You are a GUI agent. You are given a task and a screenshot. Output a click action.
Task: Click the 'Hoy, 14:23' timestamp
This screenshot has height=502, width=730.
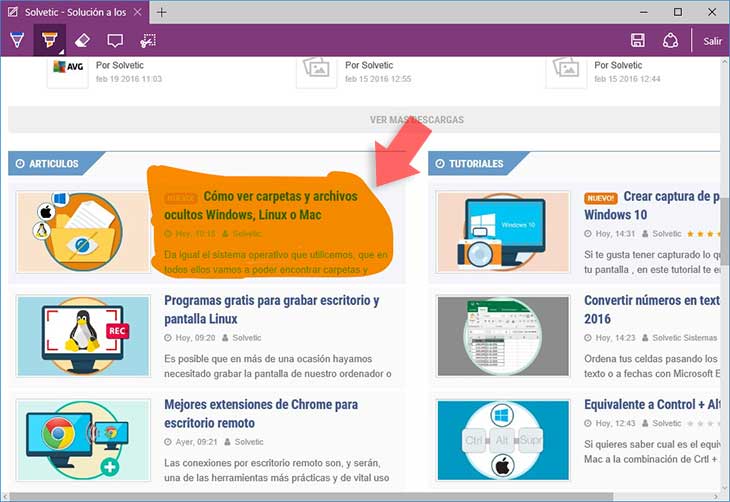click(x=615, y=338)
